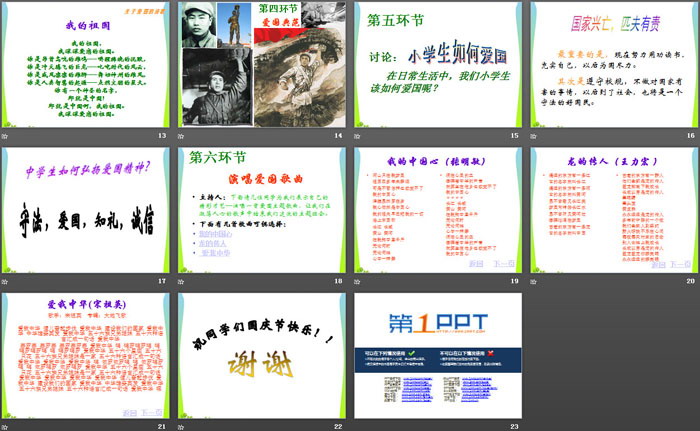
Task: Click animation star icon under slide 20
Action: pos(533,281)
